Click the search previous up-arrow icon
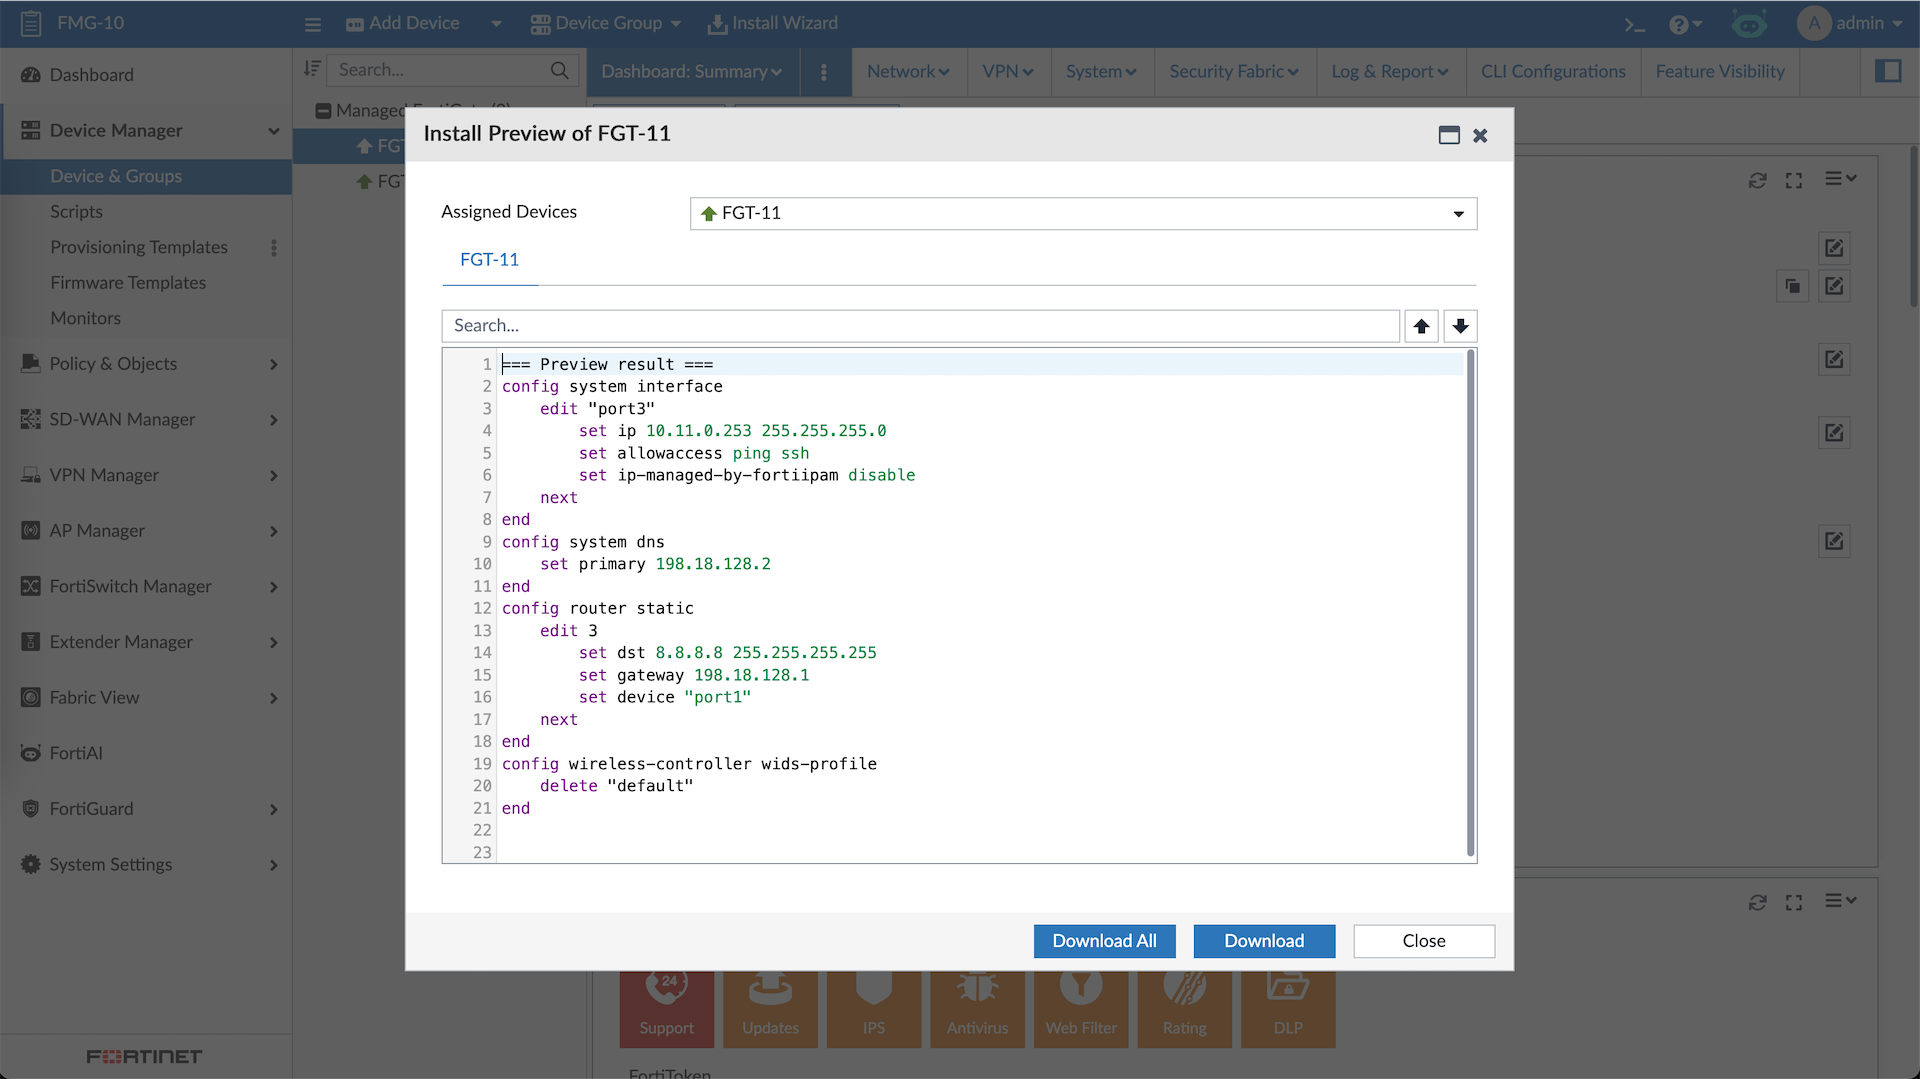The image size is (1920, 1079). click(1421, 326)
